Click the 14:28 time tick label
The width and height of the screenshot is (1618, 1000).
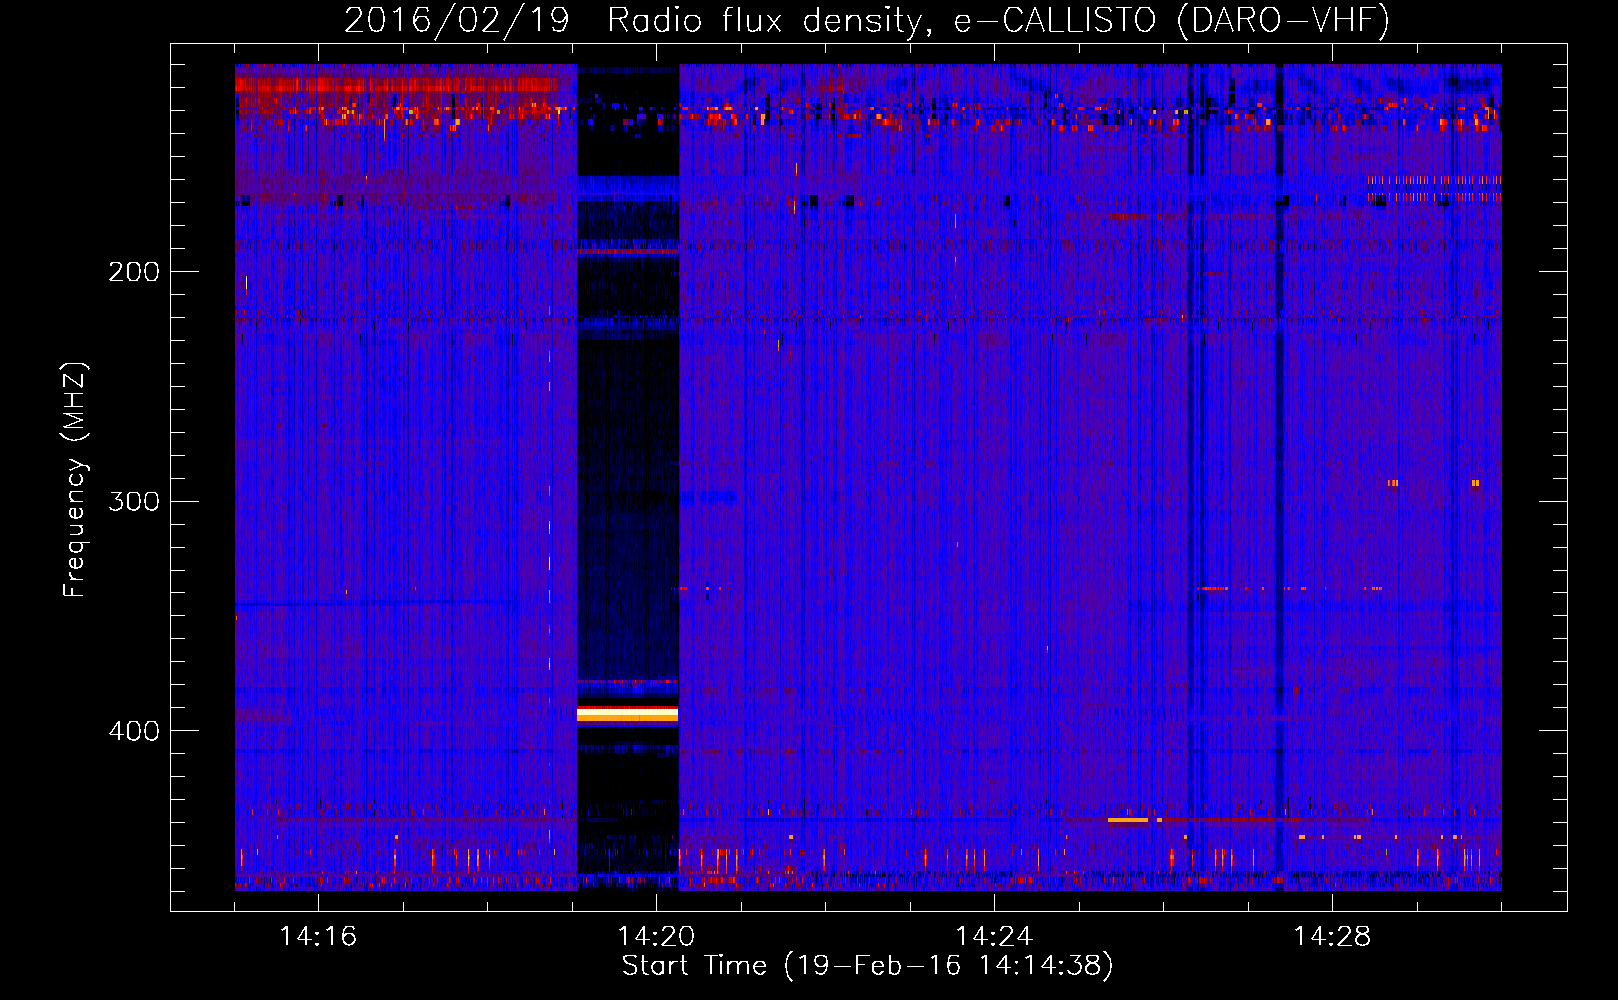click(1332, 937)
